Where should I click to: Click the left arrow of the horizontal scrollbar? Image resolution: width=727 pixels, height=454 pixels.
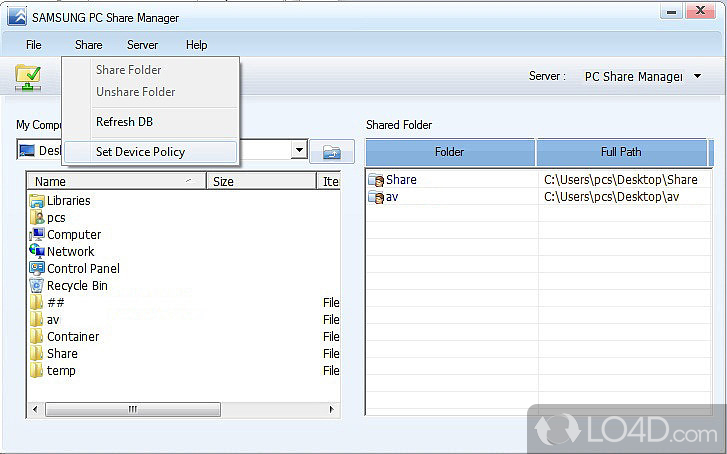pyautogui.click(x=36, y=409)
